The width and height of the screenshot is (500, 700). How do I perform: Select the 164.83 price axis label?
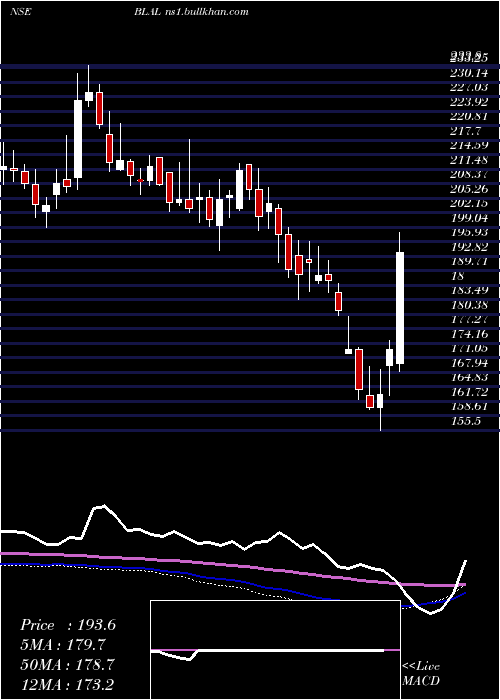pyautogui.click(x=469, y=377)
